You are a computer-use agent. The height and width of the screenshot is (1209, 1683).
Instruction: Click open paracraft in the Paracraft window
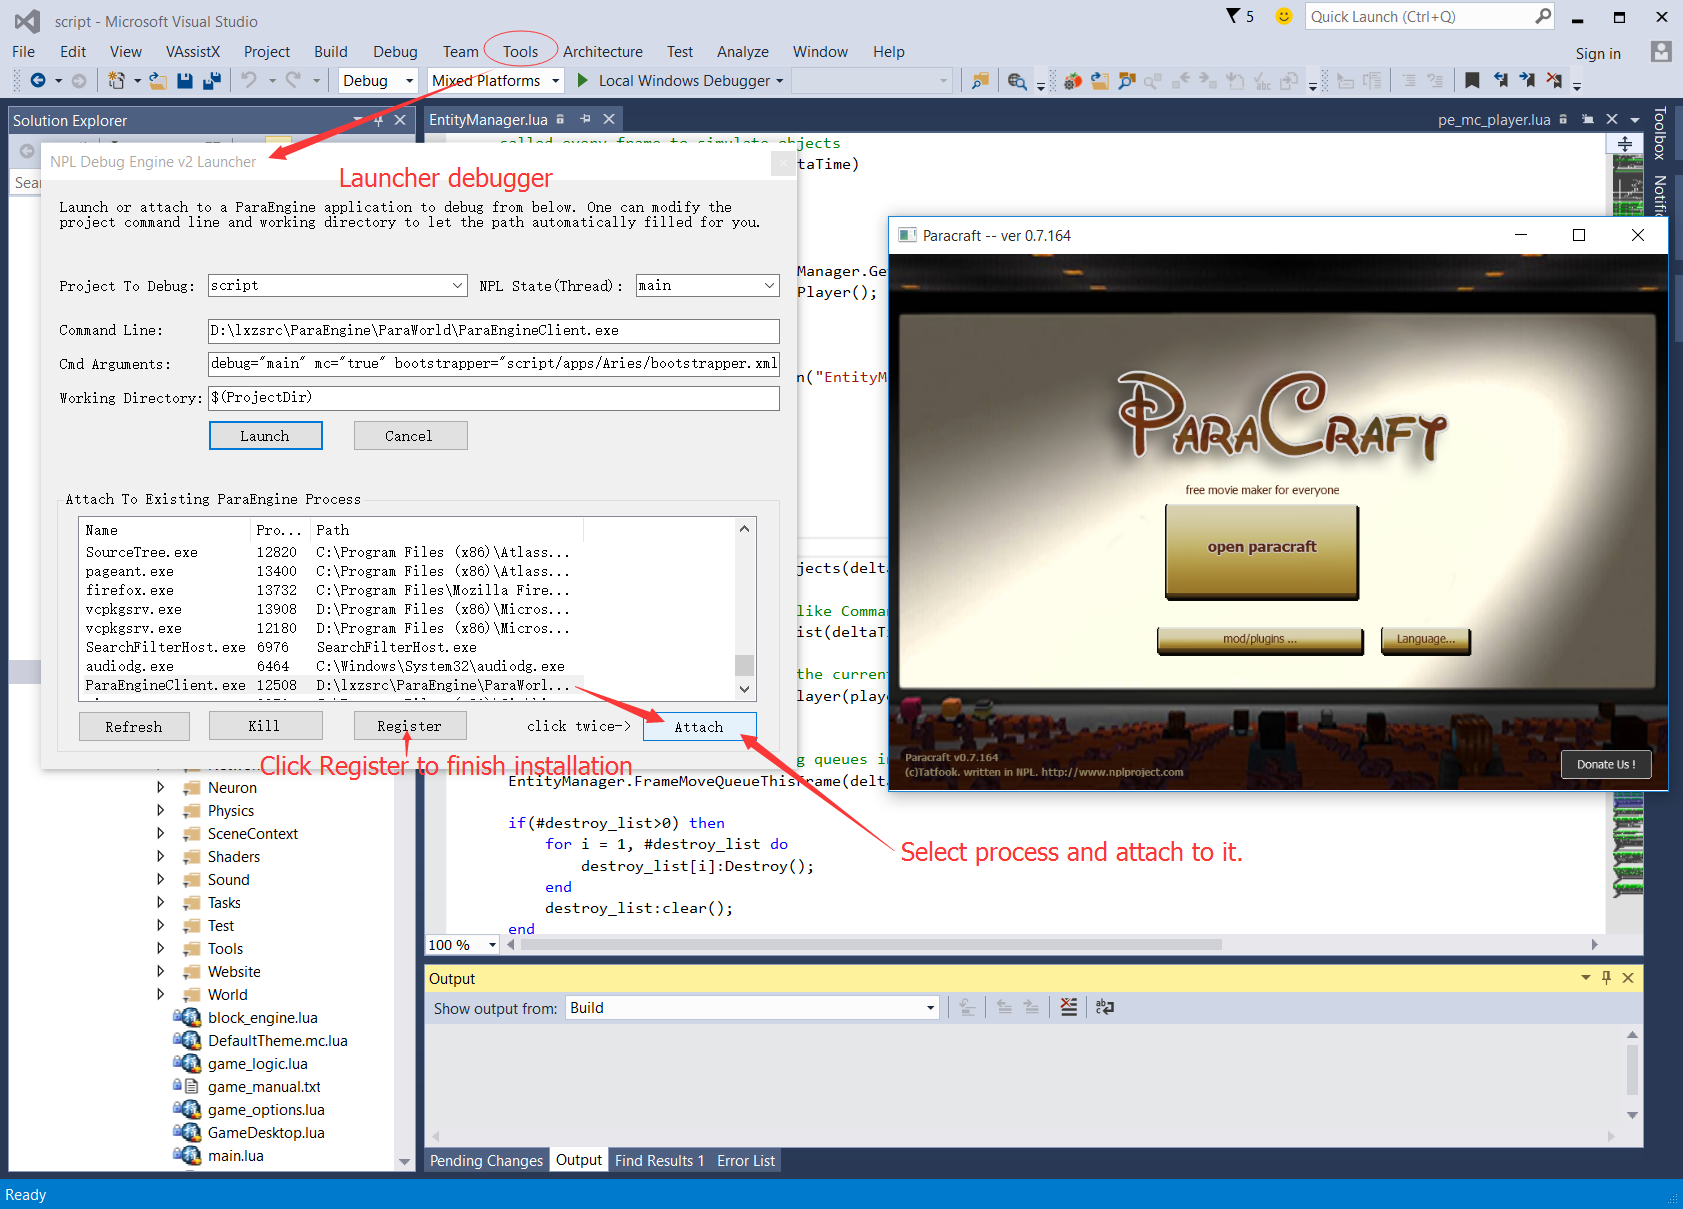(x=1262, y=551)
